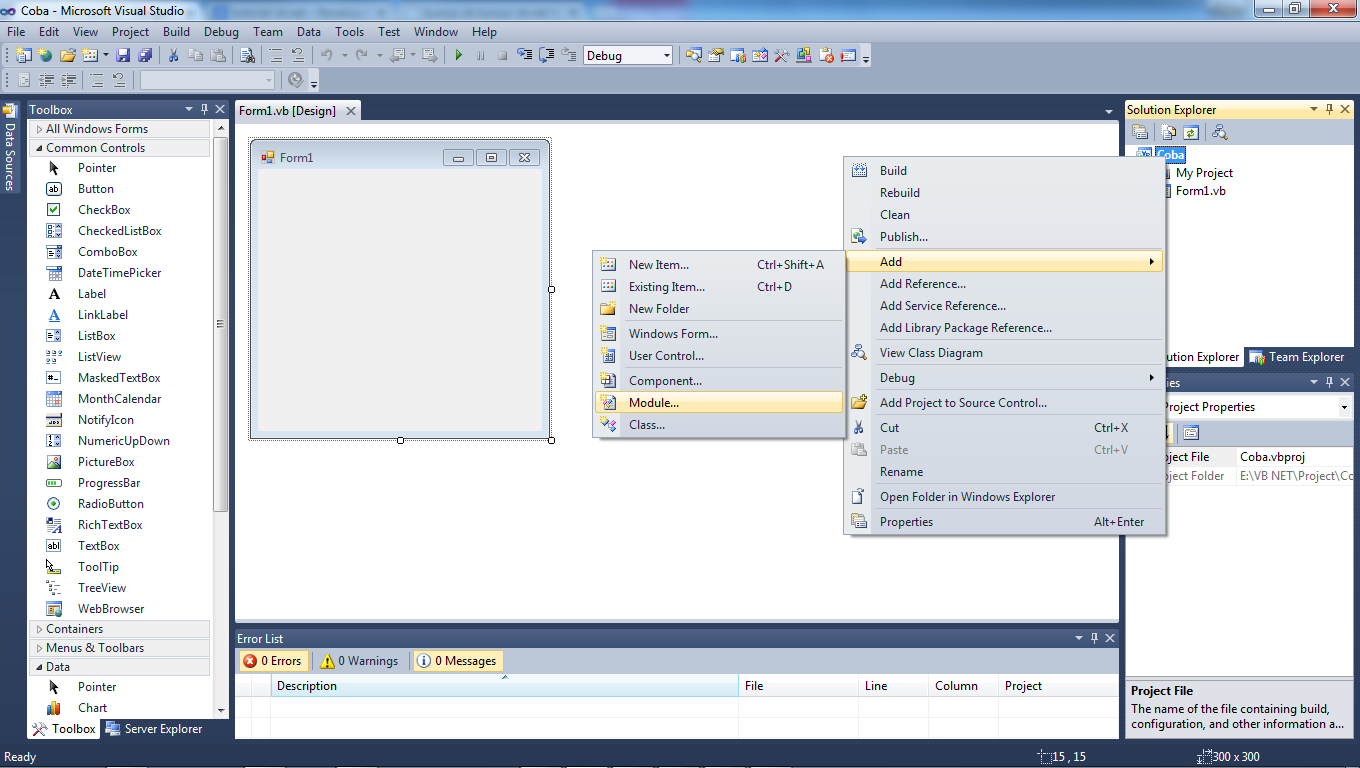Select New Item... in Add submenu

(720, 265)
